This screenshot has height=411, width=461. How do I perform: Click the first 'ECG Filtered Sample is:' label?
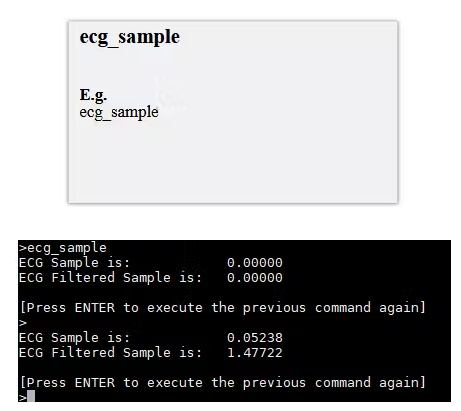pyautogui.click(x=110, y=278)
